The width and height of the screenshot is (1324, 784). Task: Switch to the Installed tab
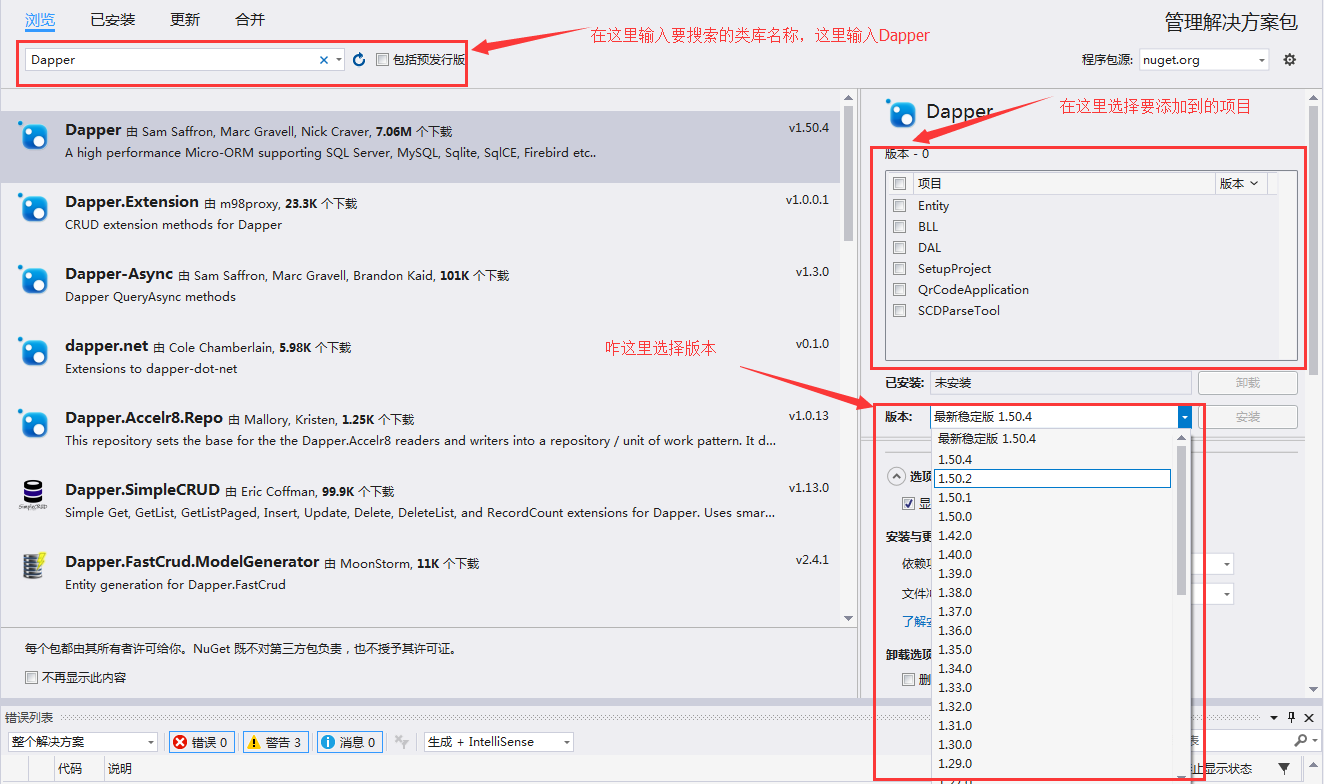pyautogui.click(x=112, y=19)
